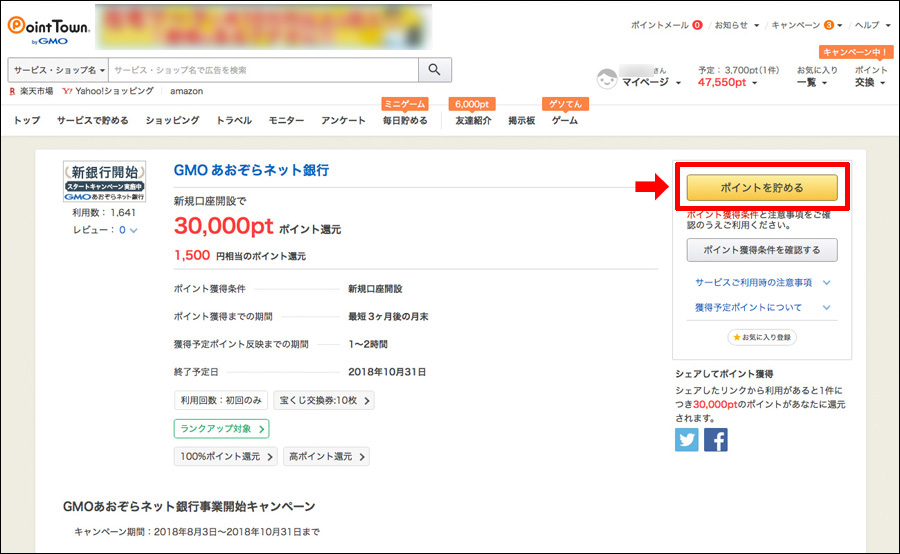This screenshot has width=900, height=554.
Task: Click the 30,000pt reward amount
Action: coord(223,226)
